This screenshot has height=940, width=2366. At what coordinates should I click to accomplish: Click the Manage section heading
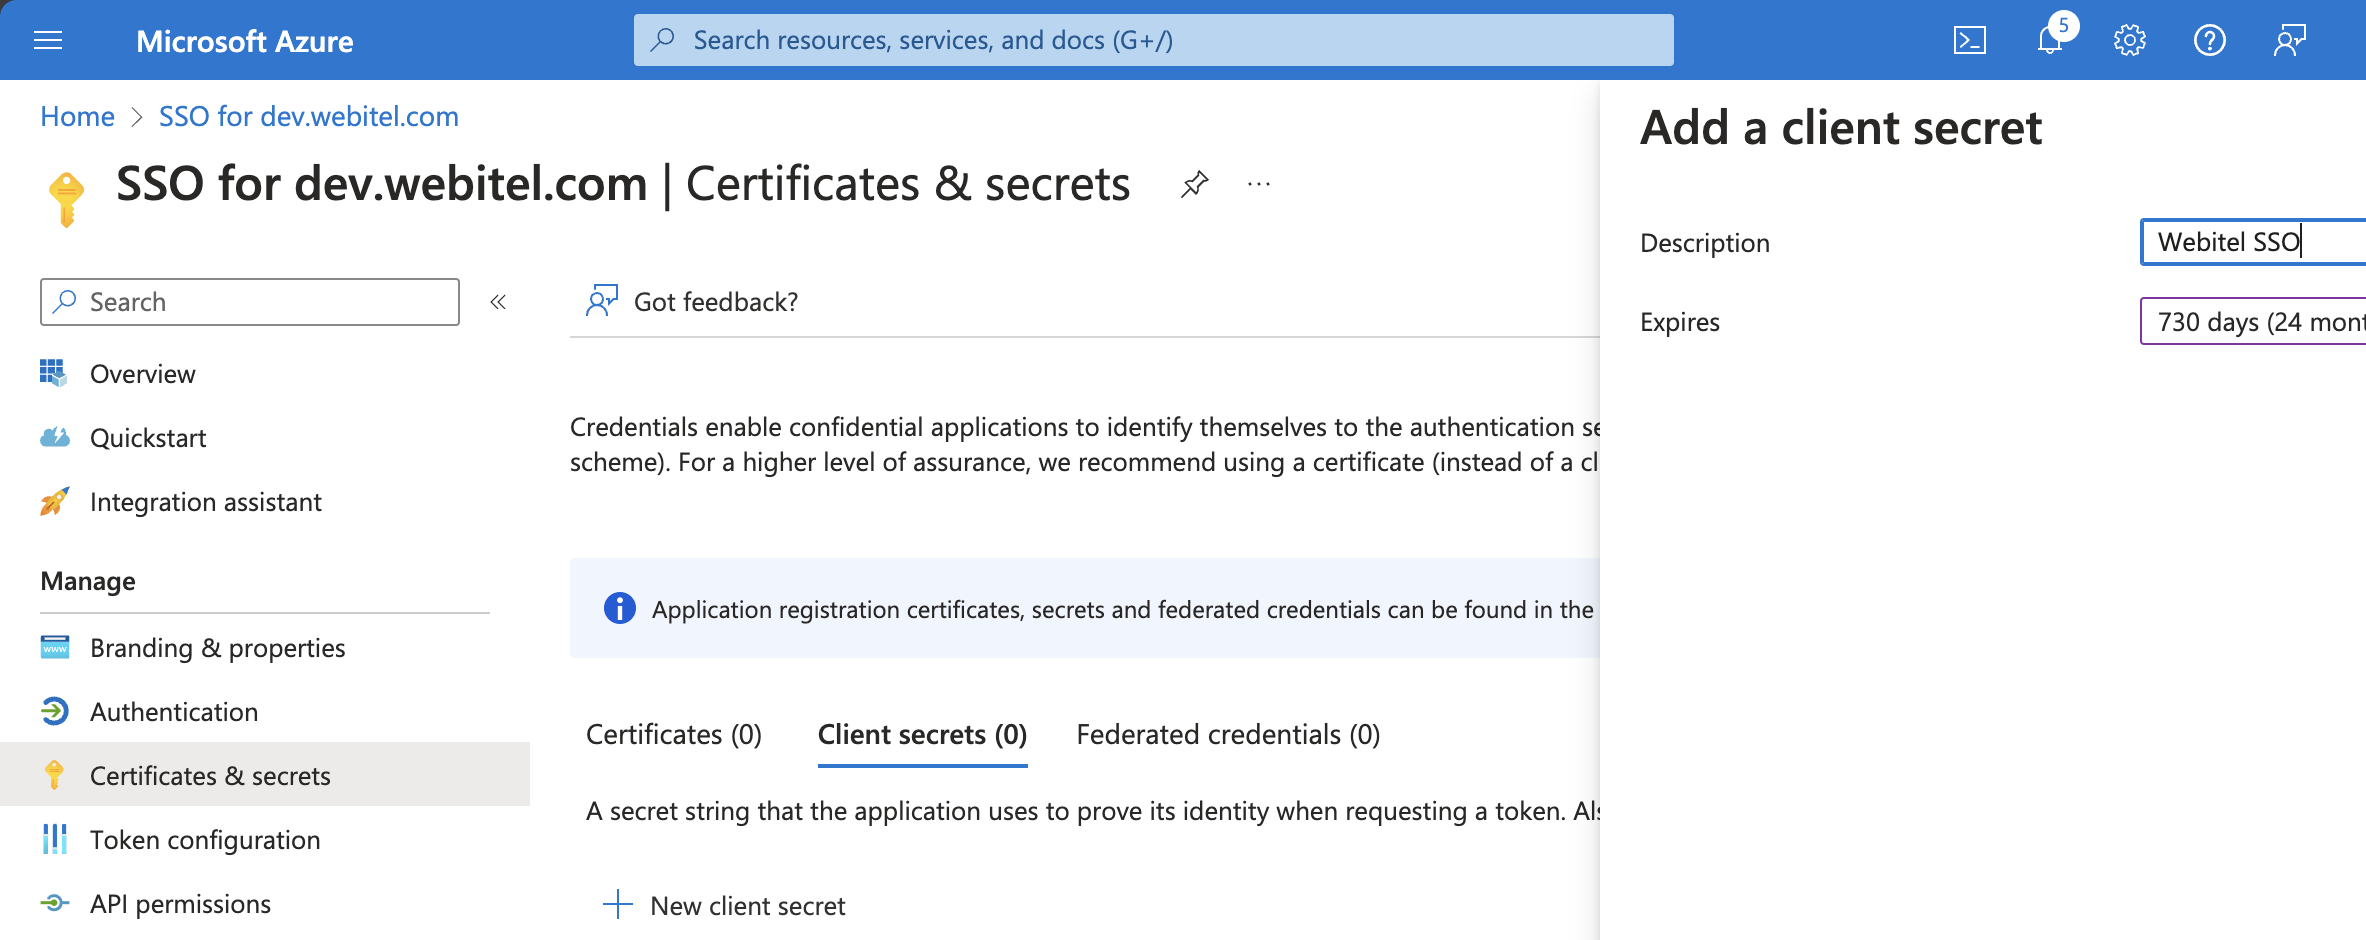click(x=88, y=581)
